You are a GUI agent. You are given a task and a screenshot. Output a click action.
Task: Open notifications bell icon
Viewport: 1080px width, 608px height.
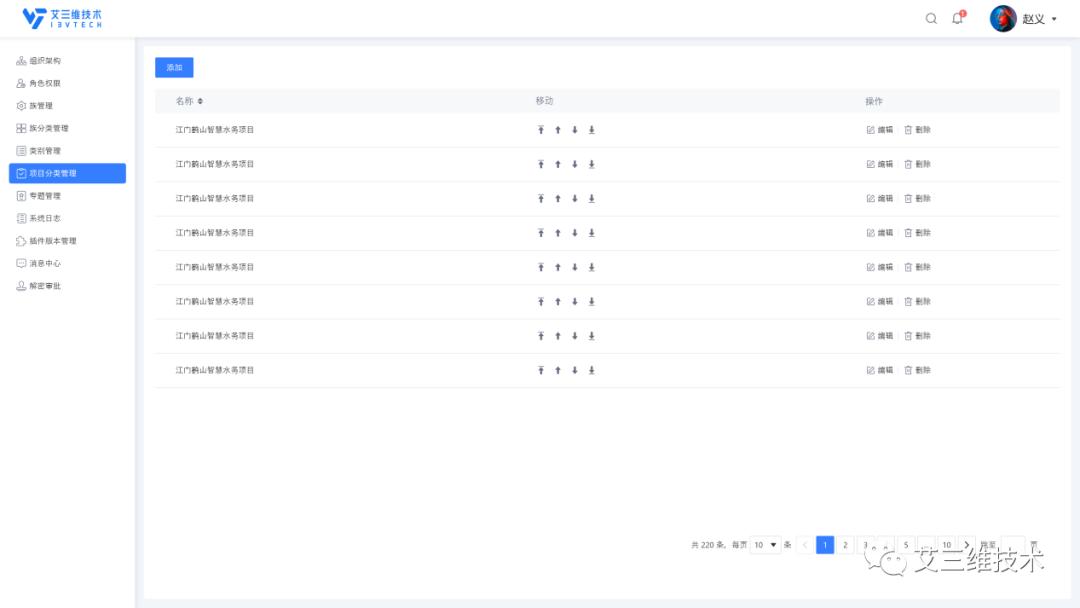(957, 18)
